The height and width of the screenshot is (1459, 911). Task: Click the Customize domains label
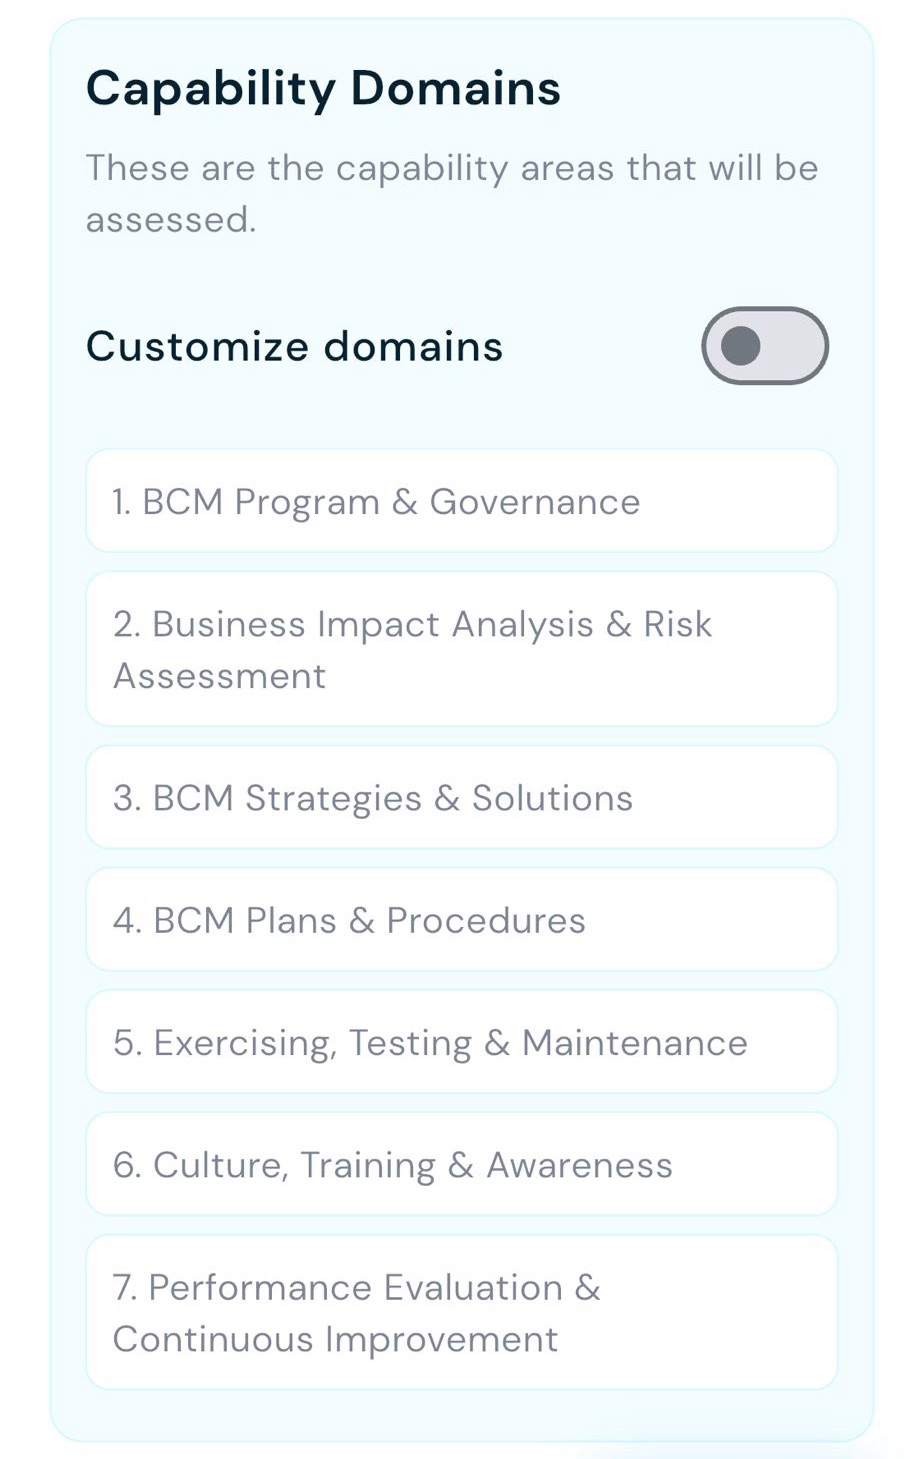pos(294,347)
